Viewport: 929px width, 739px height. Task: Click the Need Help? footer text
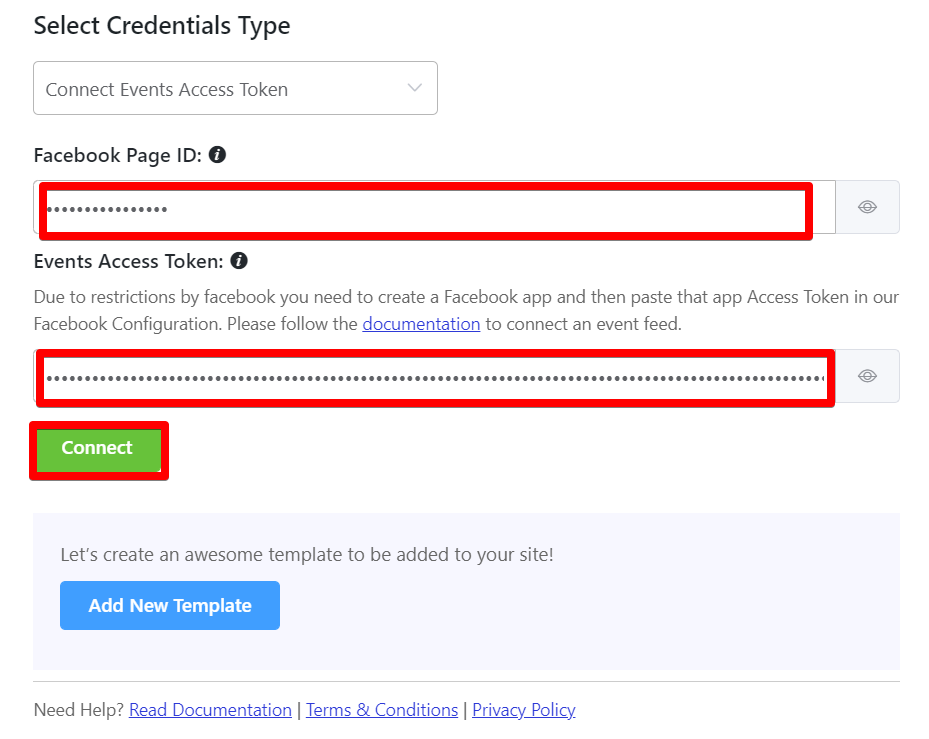(79, 709)
